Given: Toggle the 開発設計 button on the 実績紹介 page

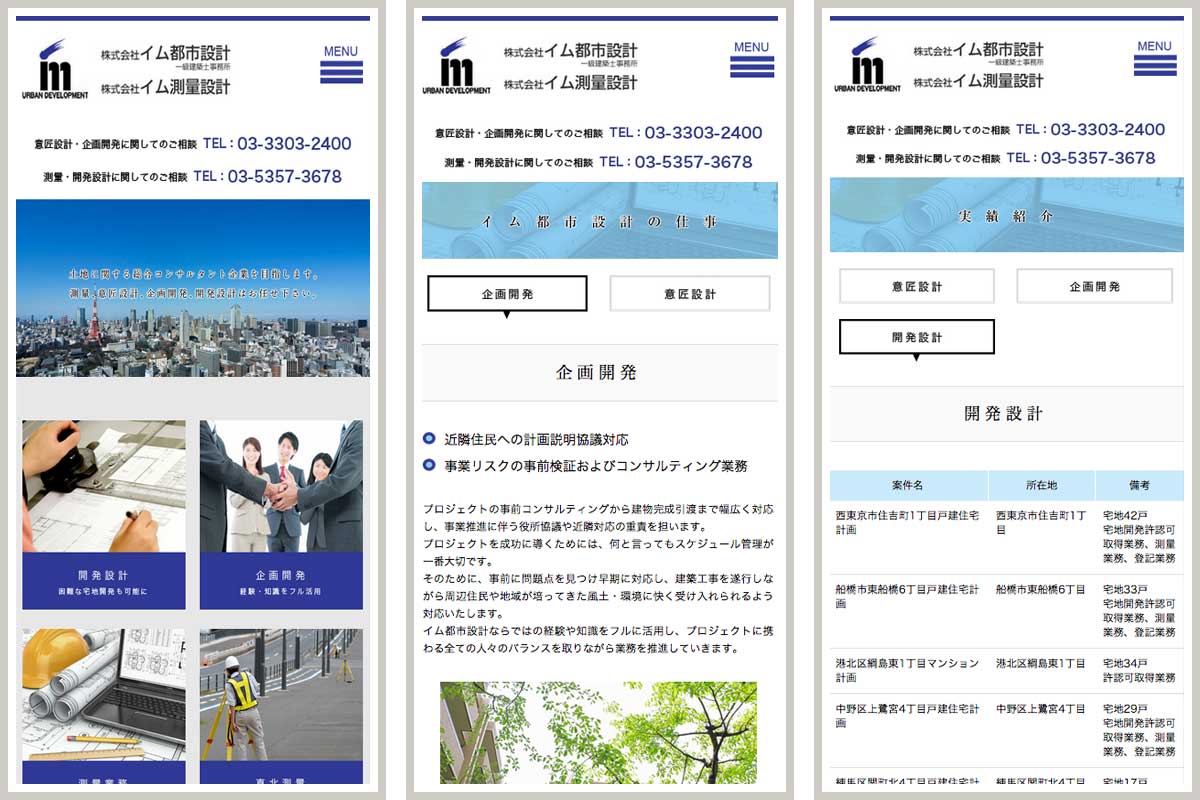Looking at the screenshot, I should (x=915, y=337).
